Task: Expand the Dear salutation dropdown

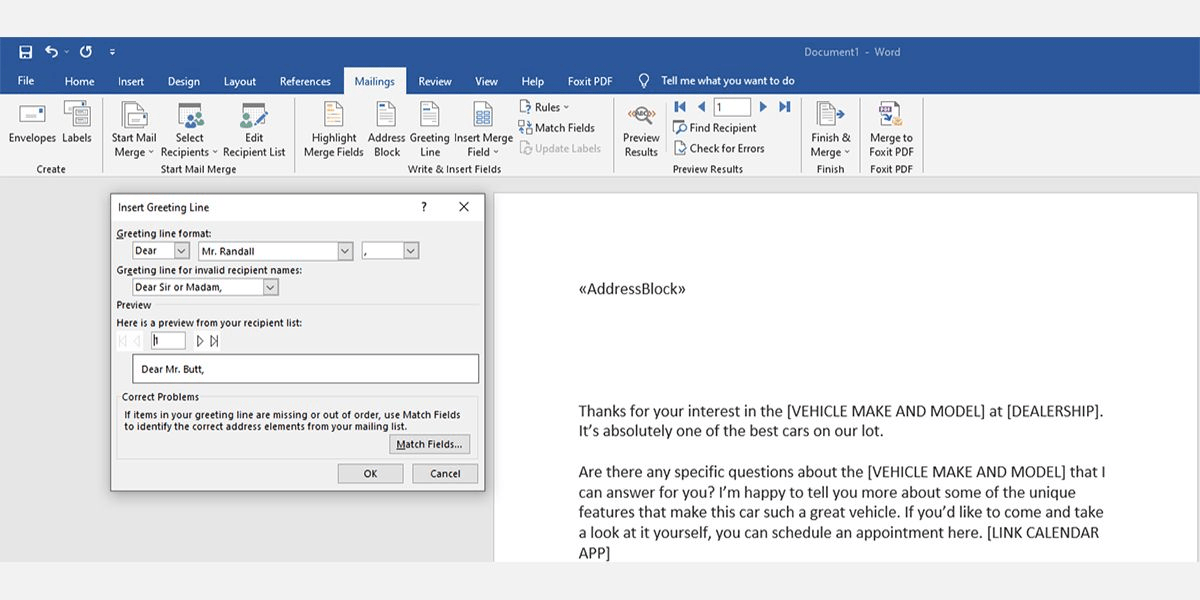Action: tap(181, 251)
